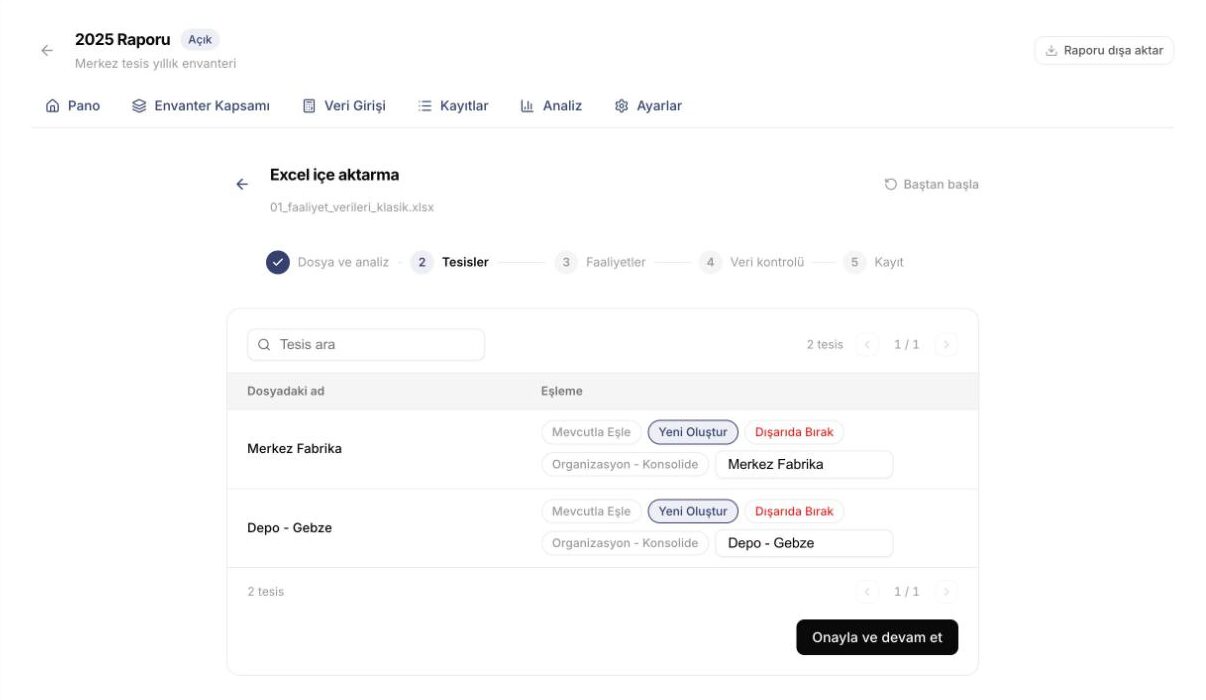Open Ayarlar settings tab
The image size is (1206, 700).
(648, 105)
